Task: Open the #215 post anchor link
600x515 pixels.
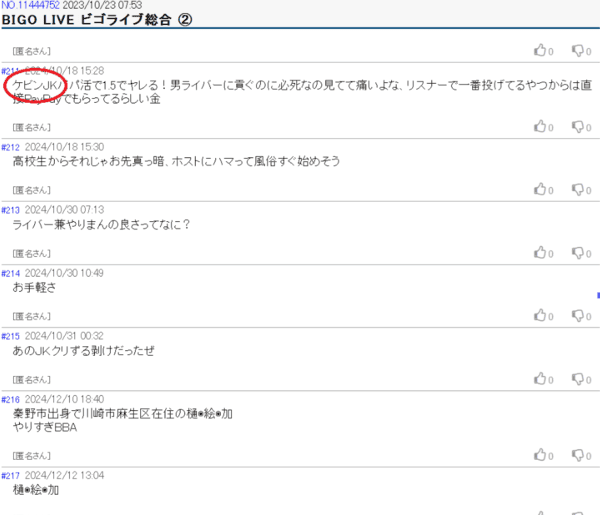Action: click(x=10, y=337)
